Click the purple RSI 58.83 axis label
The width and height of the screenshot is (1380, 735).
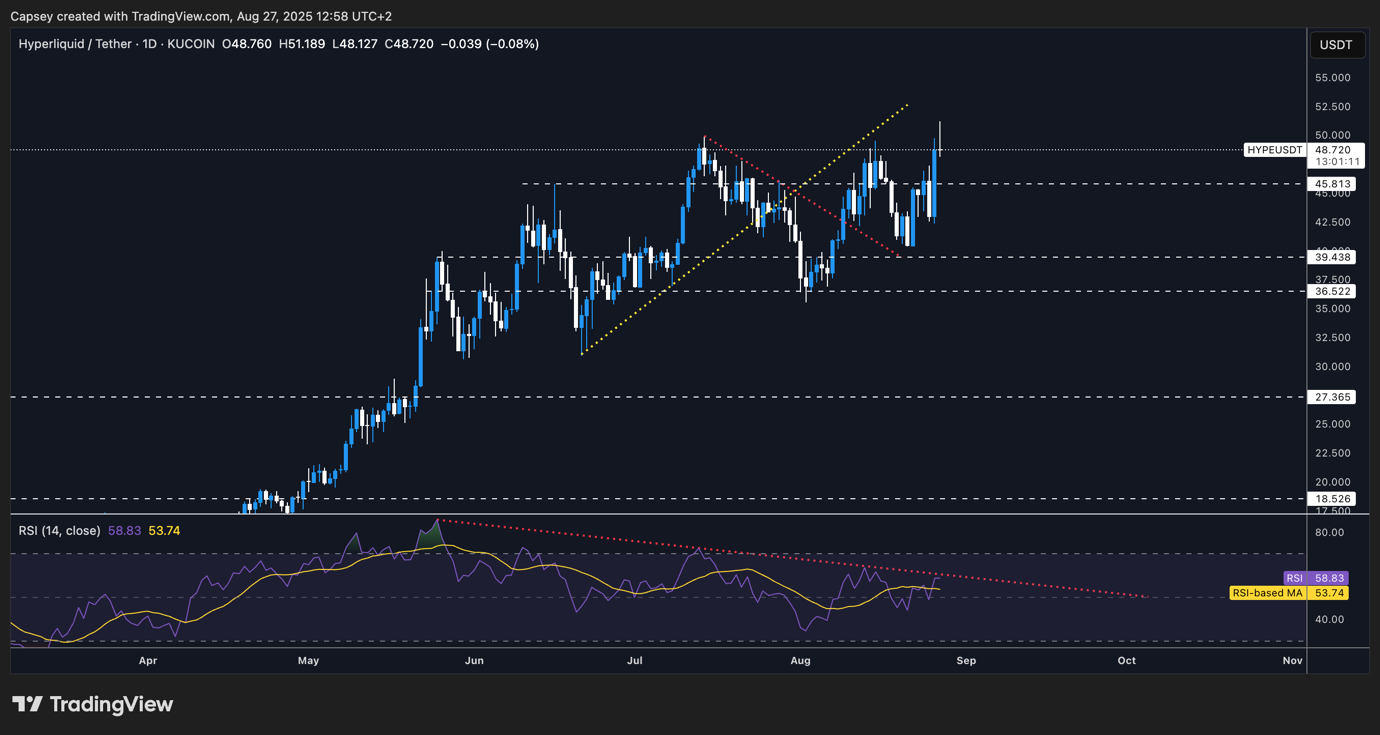(1315, 578)
